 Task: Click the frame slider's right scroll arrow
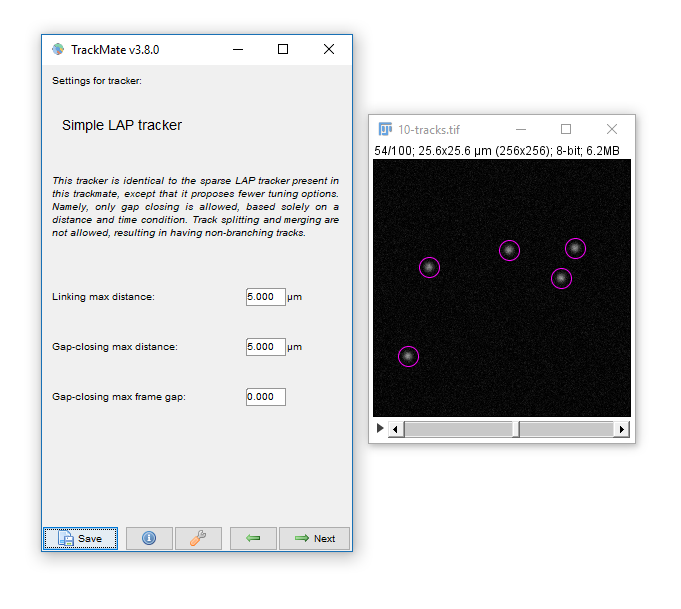[x=621, y=429]
